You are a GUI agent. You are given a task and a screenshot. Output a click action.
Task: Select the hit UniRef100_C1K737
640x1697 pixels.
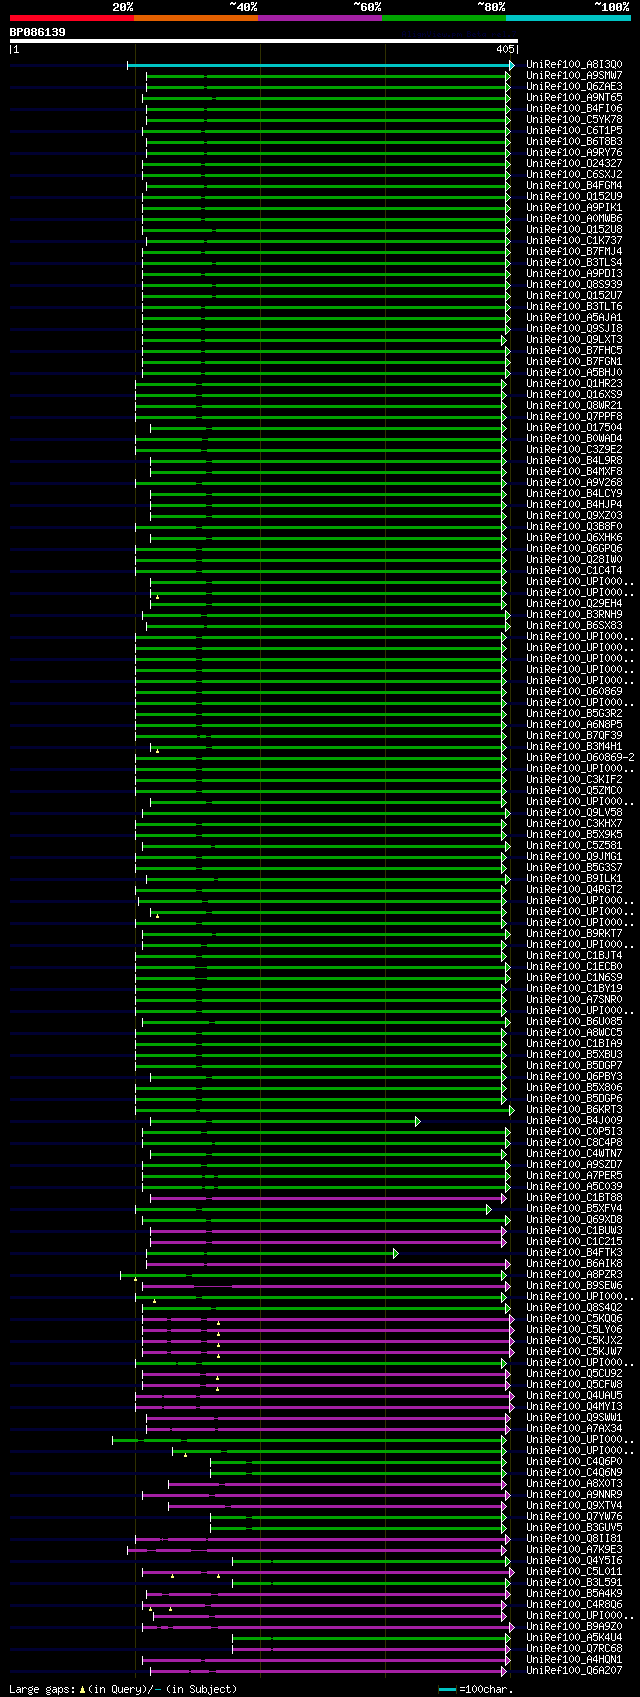(x=574, y=241)
